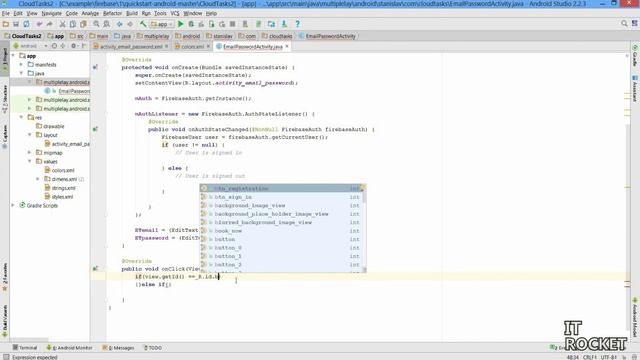This screenshot has width=640, height=360.
Task: Expand the mipmap folder node
Action: [29, 153]
